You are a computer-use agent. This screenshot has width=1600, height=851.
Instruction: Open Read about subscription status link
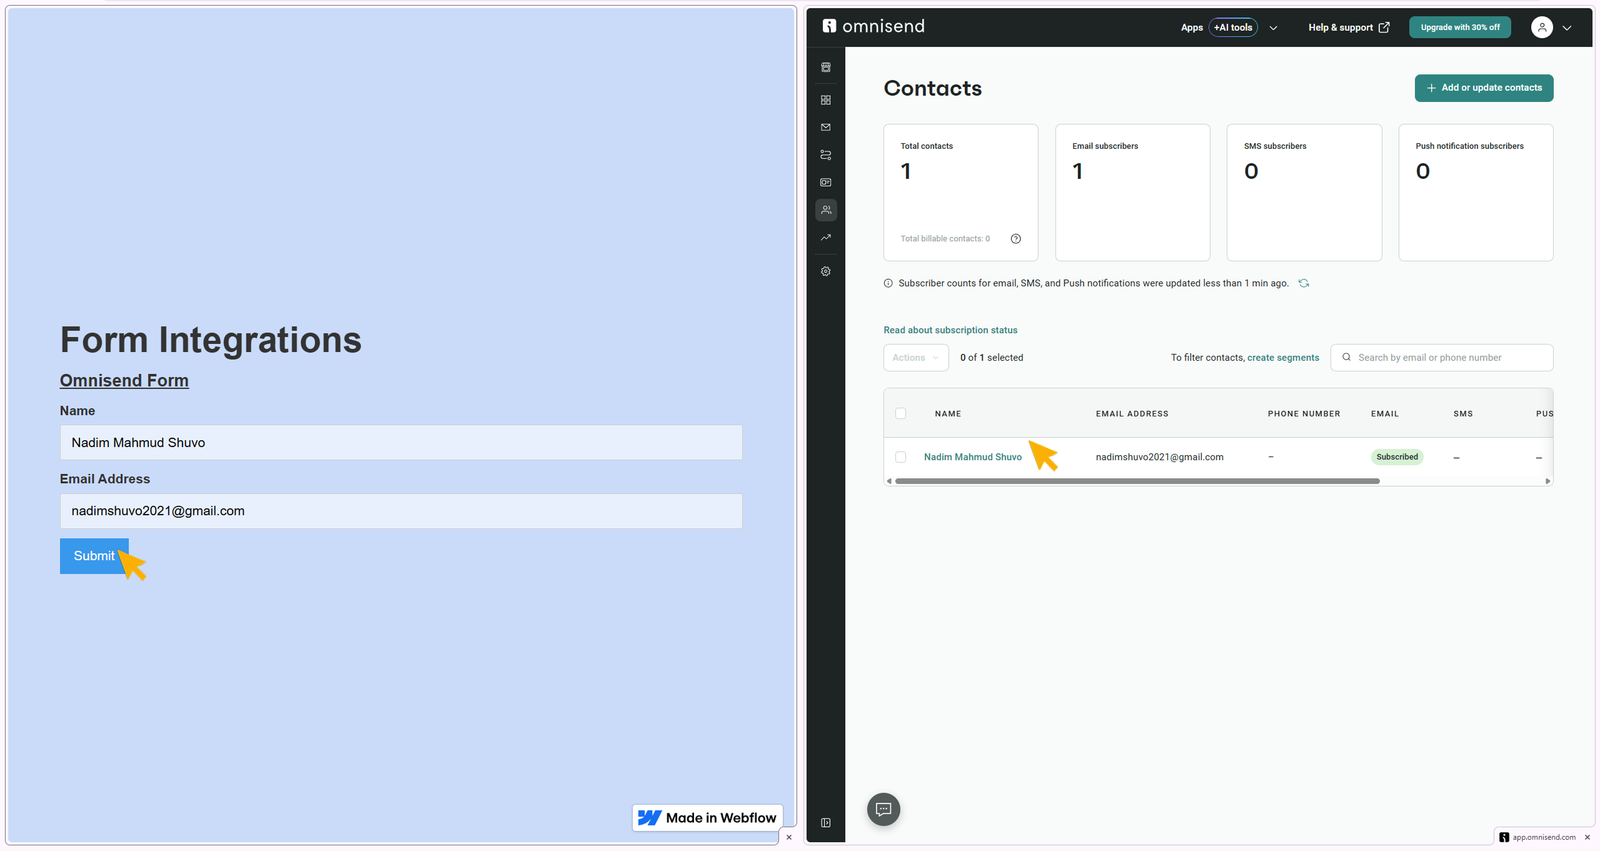(950, 330)
